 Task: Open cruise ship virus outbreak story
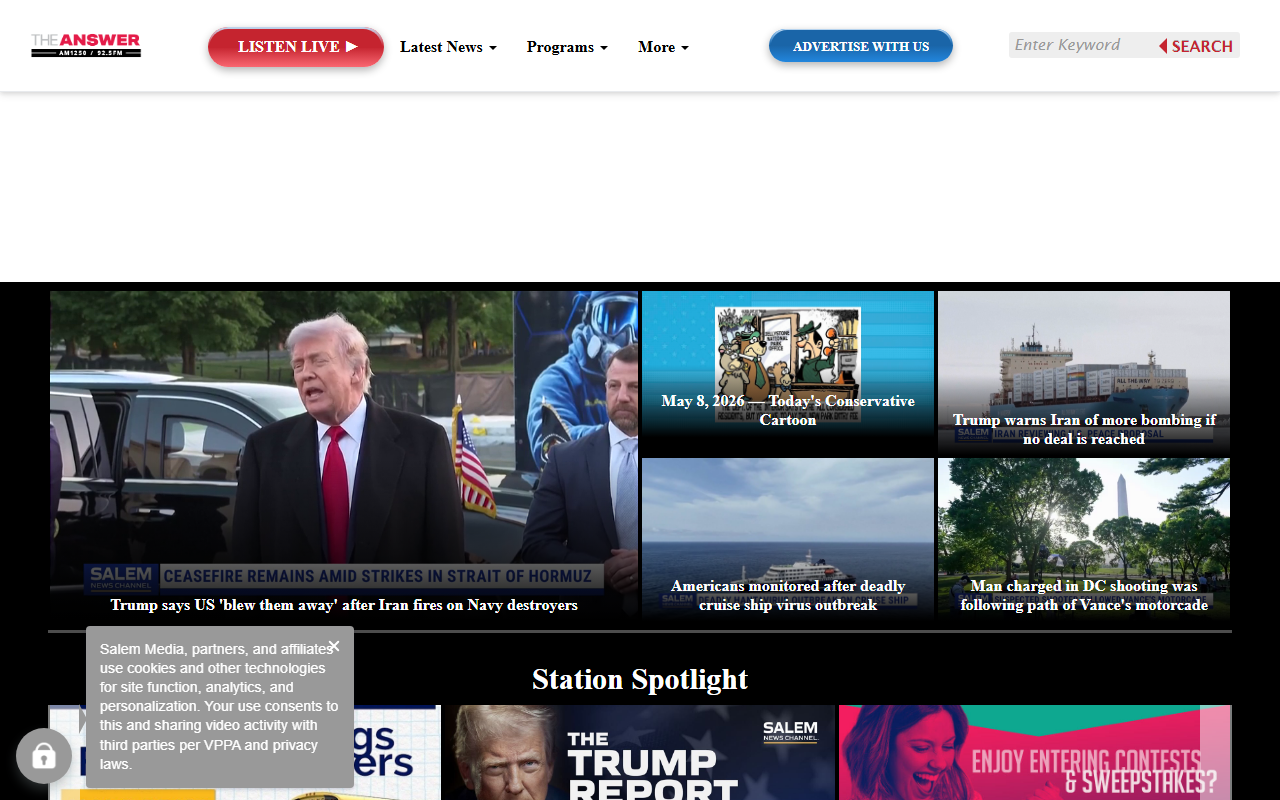[x=788, y=539]
